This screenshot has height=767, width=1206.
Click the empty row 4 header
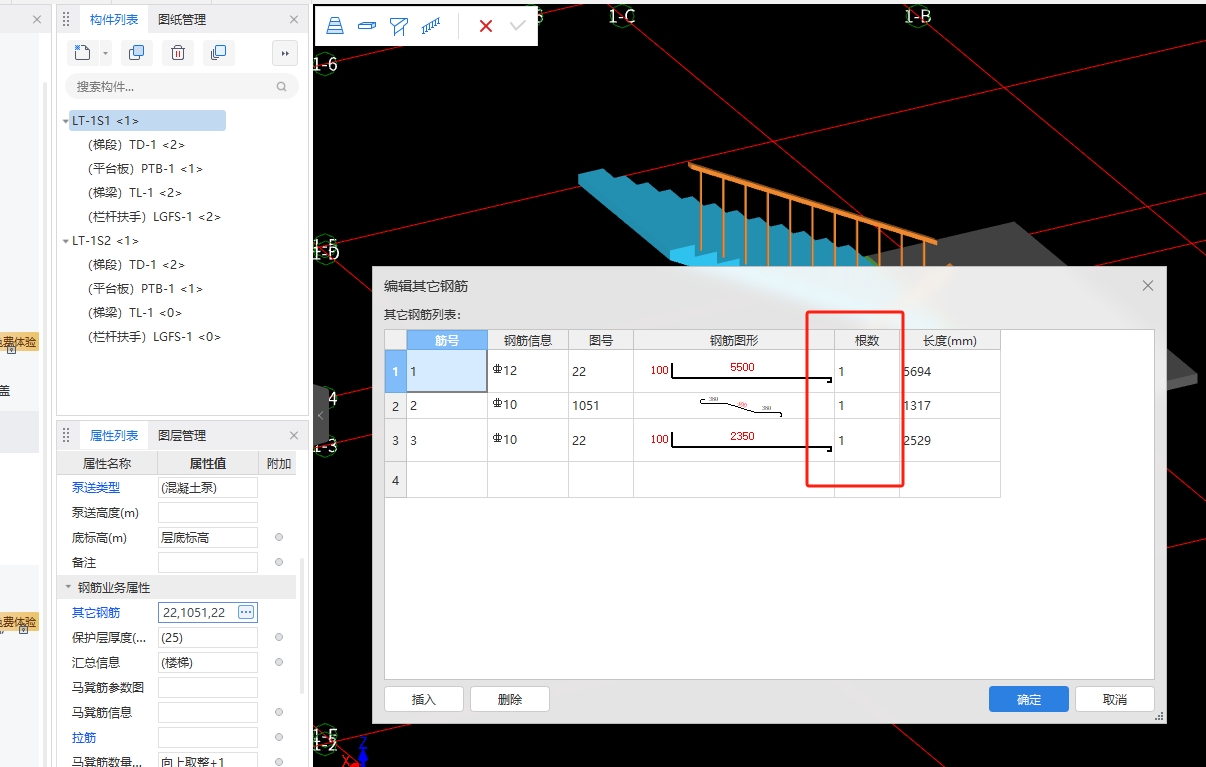click(x=396, y=480)
